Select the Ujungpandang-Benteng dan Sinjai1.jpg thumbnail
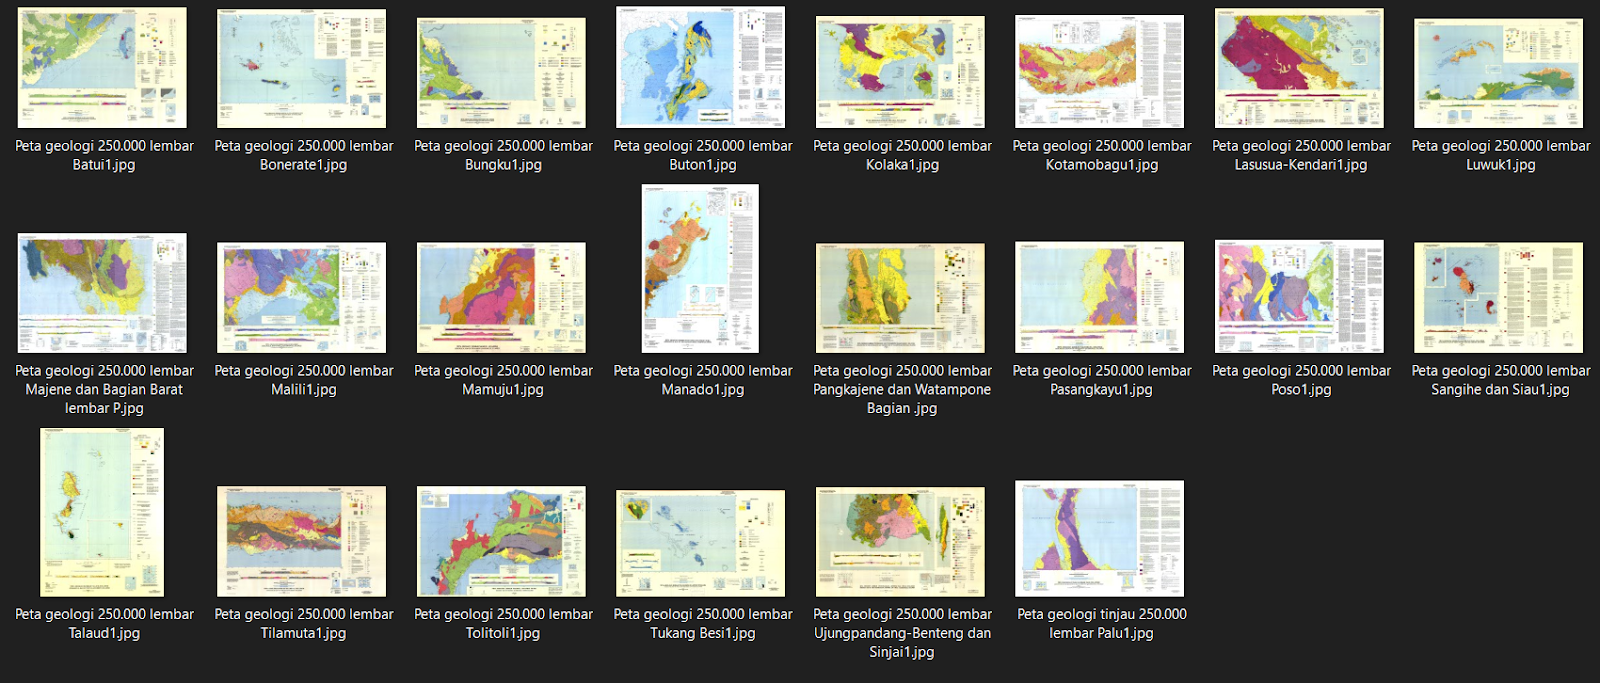Image resolution: width=1600 pixels, height=683 pixels. click(900, 542)
